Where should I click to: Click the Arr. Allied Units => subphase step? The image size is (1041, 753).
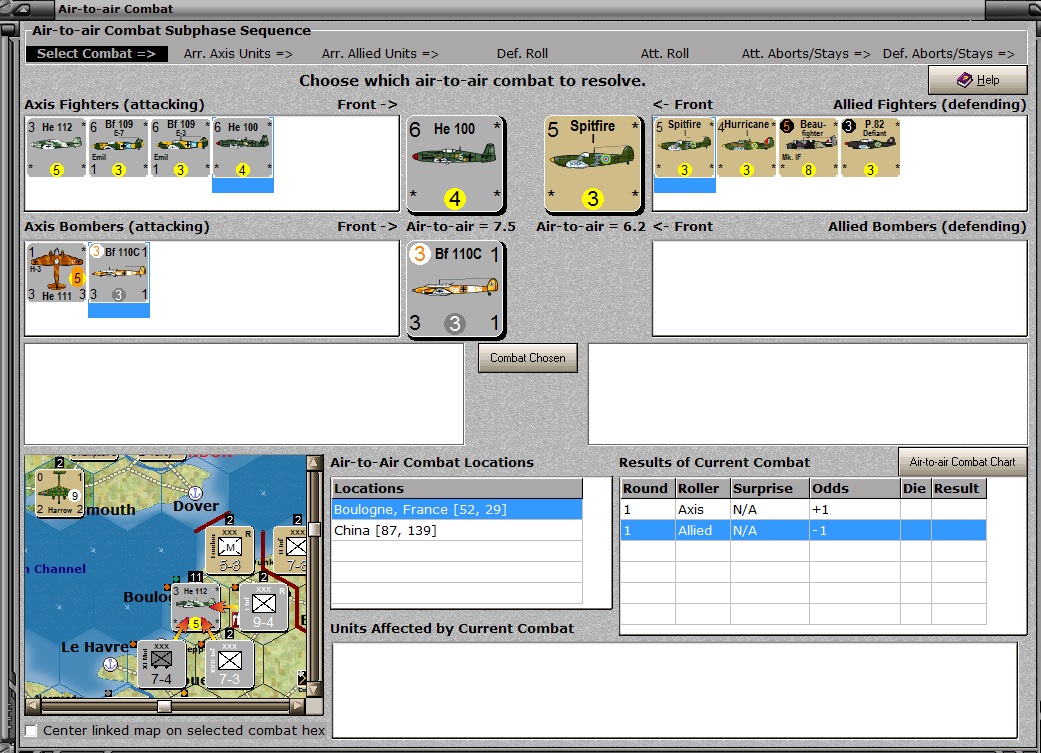pos(380,54)
